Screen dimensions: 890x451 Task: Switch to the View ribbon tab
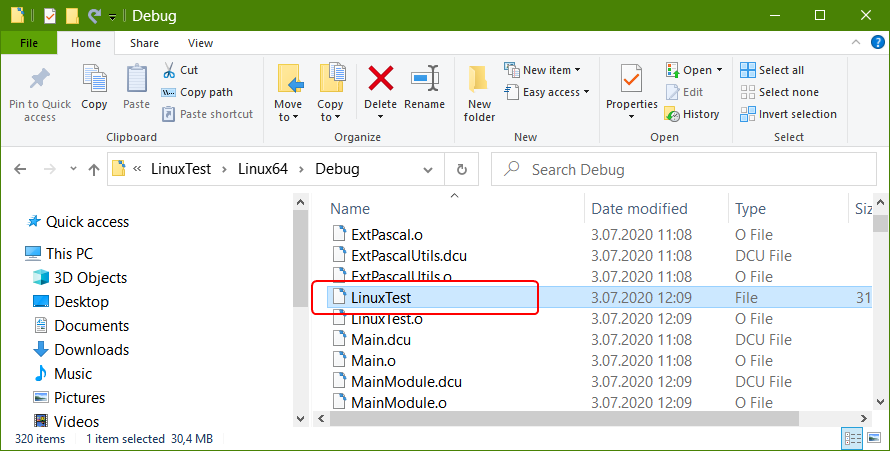tap(200, 43)
